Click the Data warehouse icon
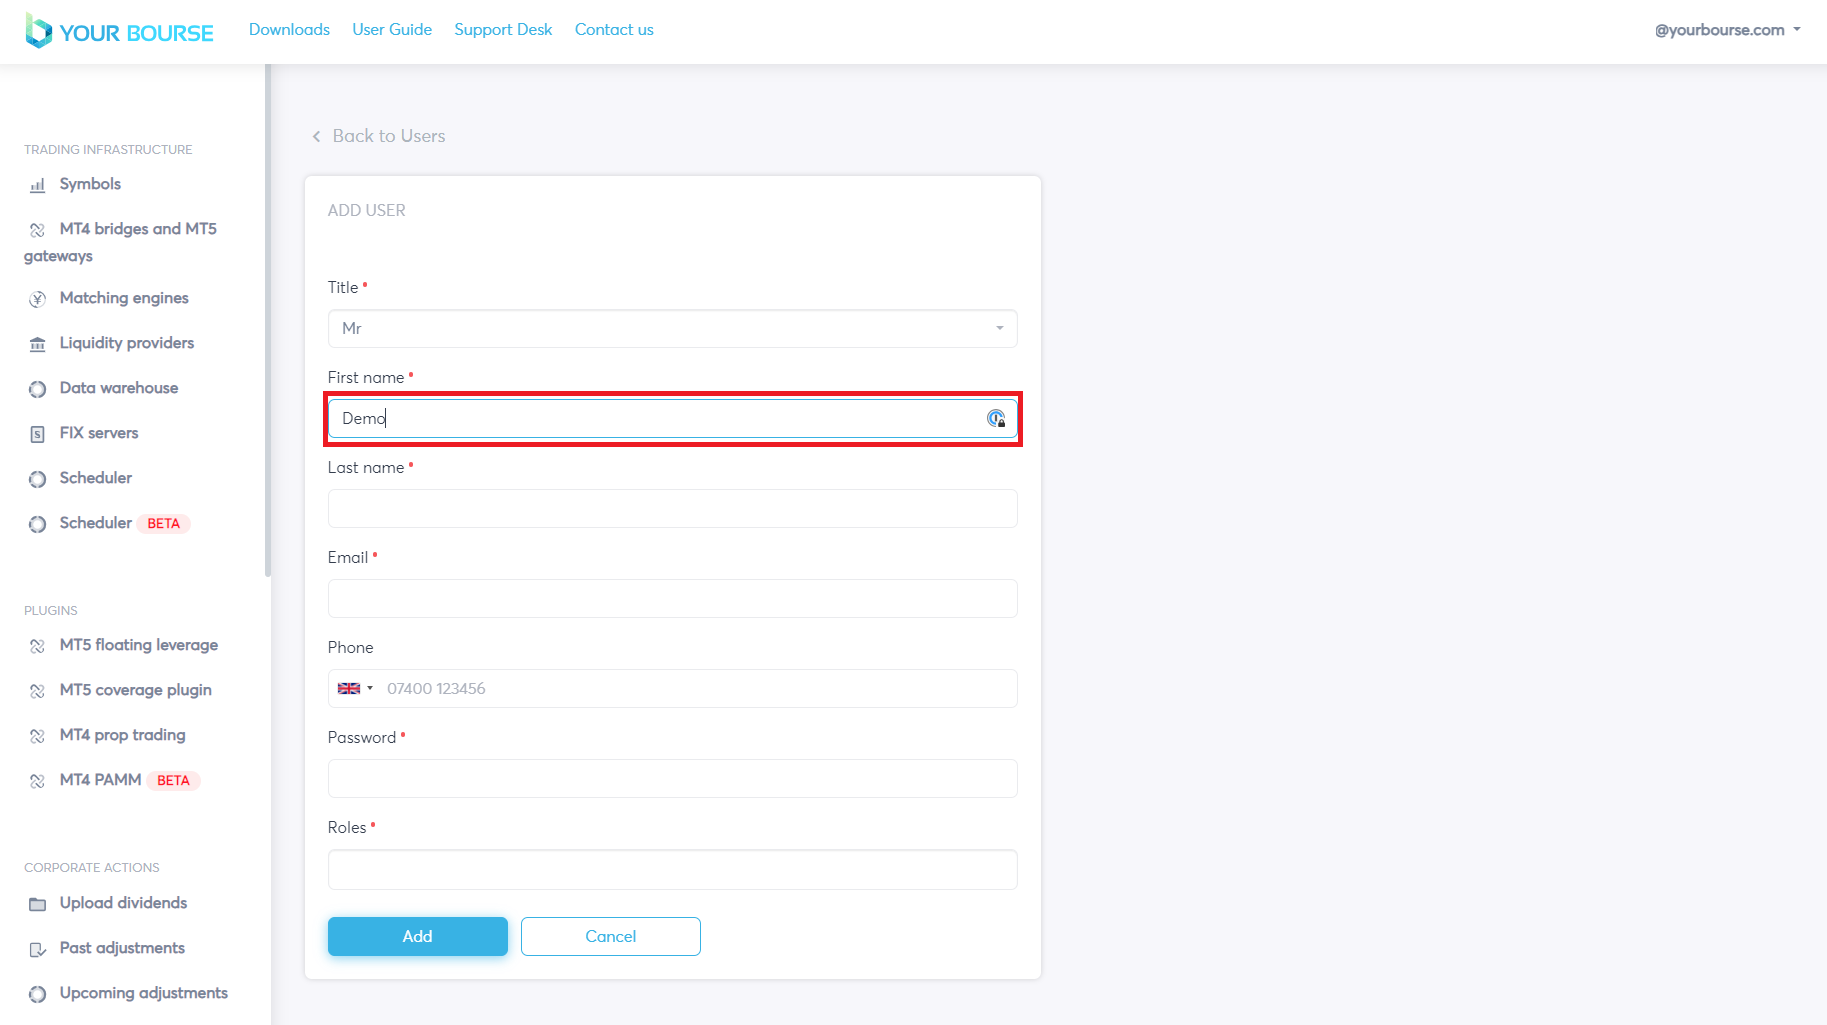 (x=37, y=389)
